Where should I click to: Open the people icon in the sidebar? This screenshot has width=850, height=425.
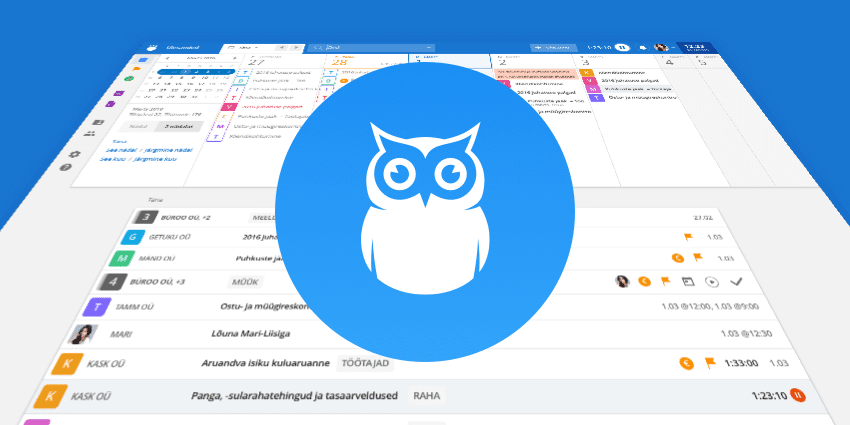pyautogui.click(x=90, y=133)
